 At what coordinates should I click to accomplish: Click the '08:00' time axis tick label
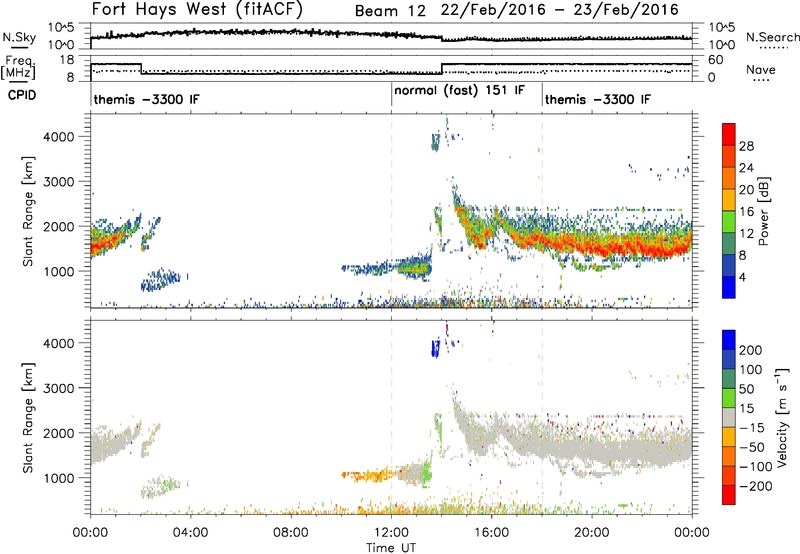pos(291,533)
